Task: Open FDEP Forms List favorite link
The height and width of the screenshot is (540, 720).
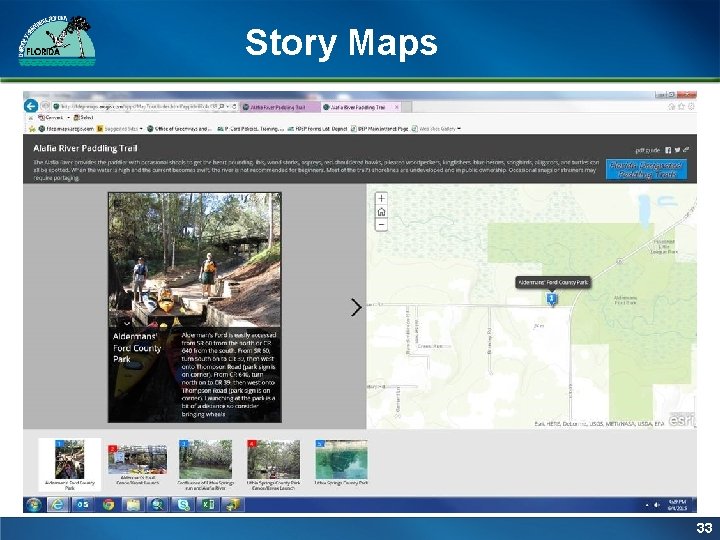Action: pos(318,129)
